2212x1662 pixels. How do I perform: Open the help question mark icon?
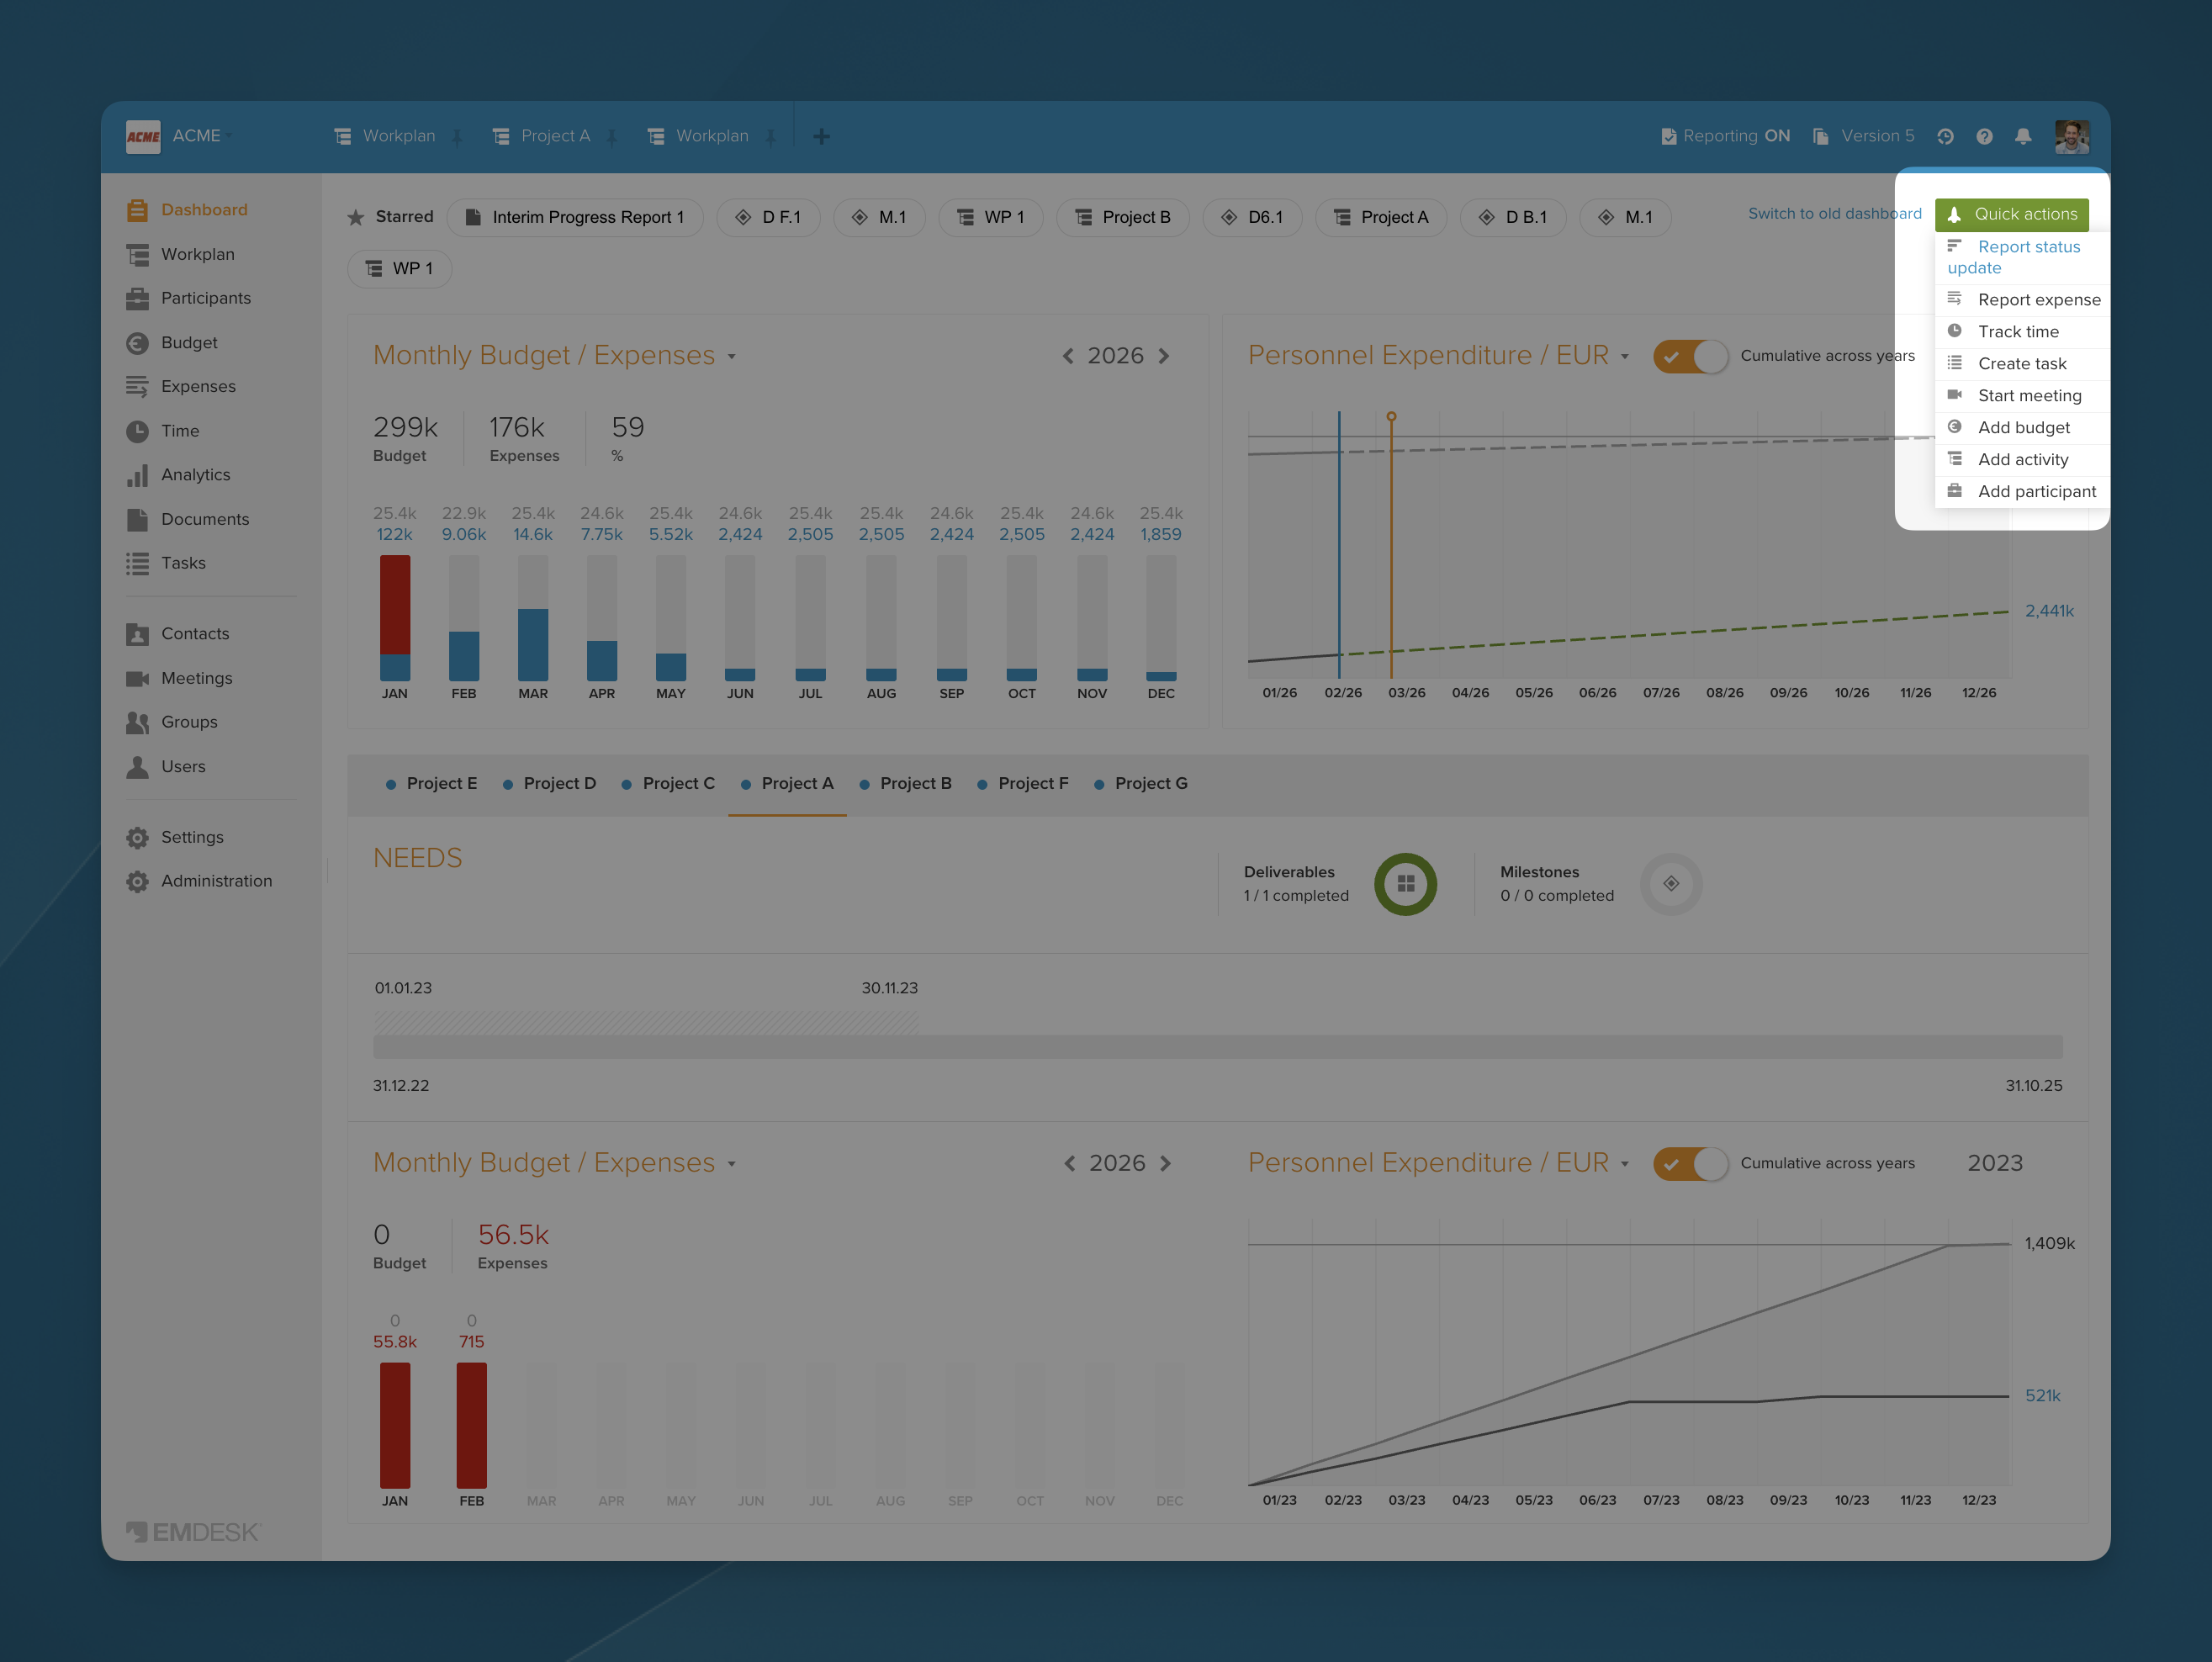coord(1984,137)
